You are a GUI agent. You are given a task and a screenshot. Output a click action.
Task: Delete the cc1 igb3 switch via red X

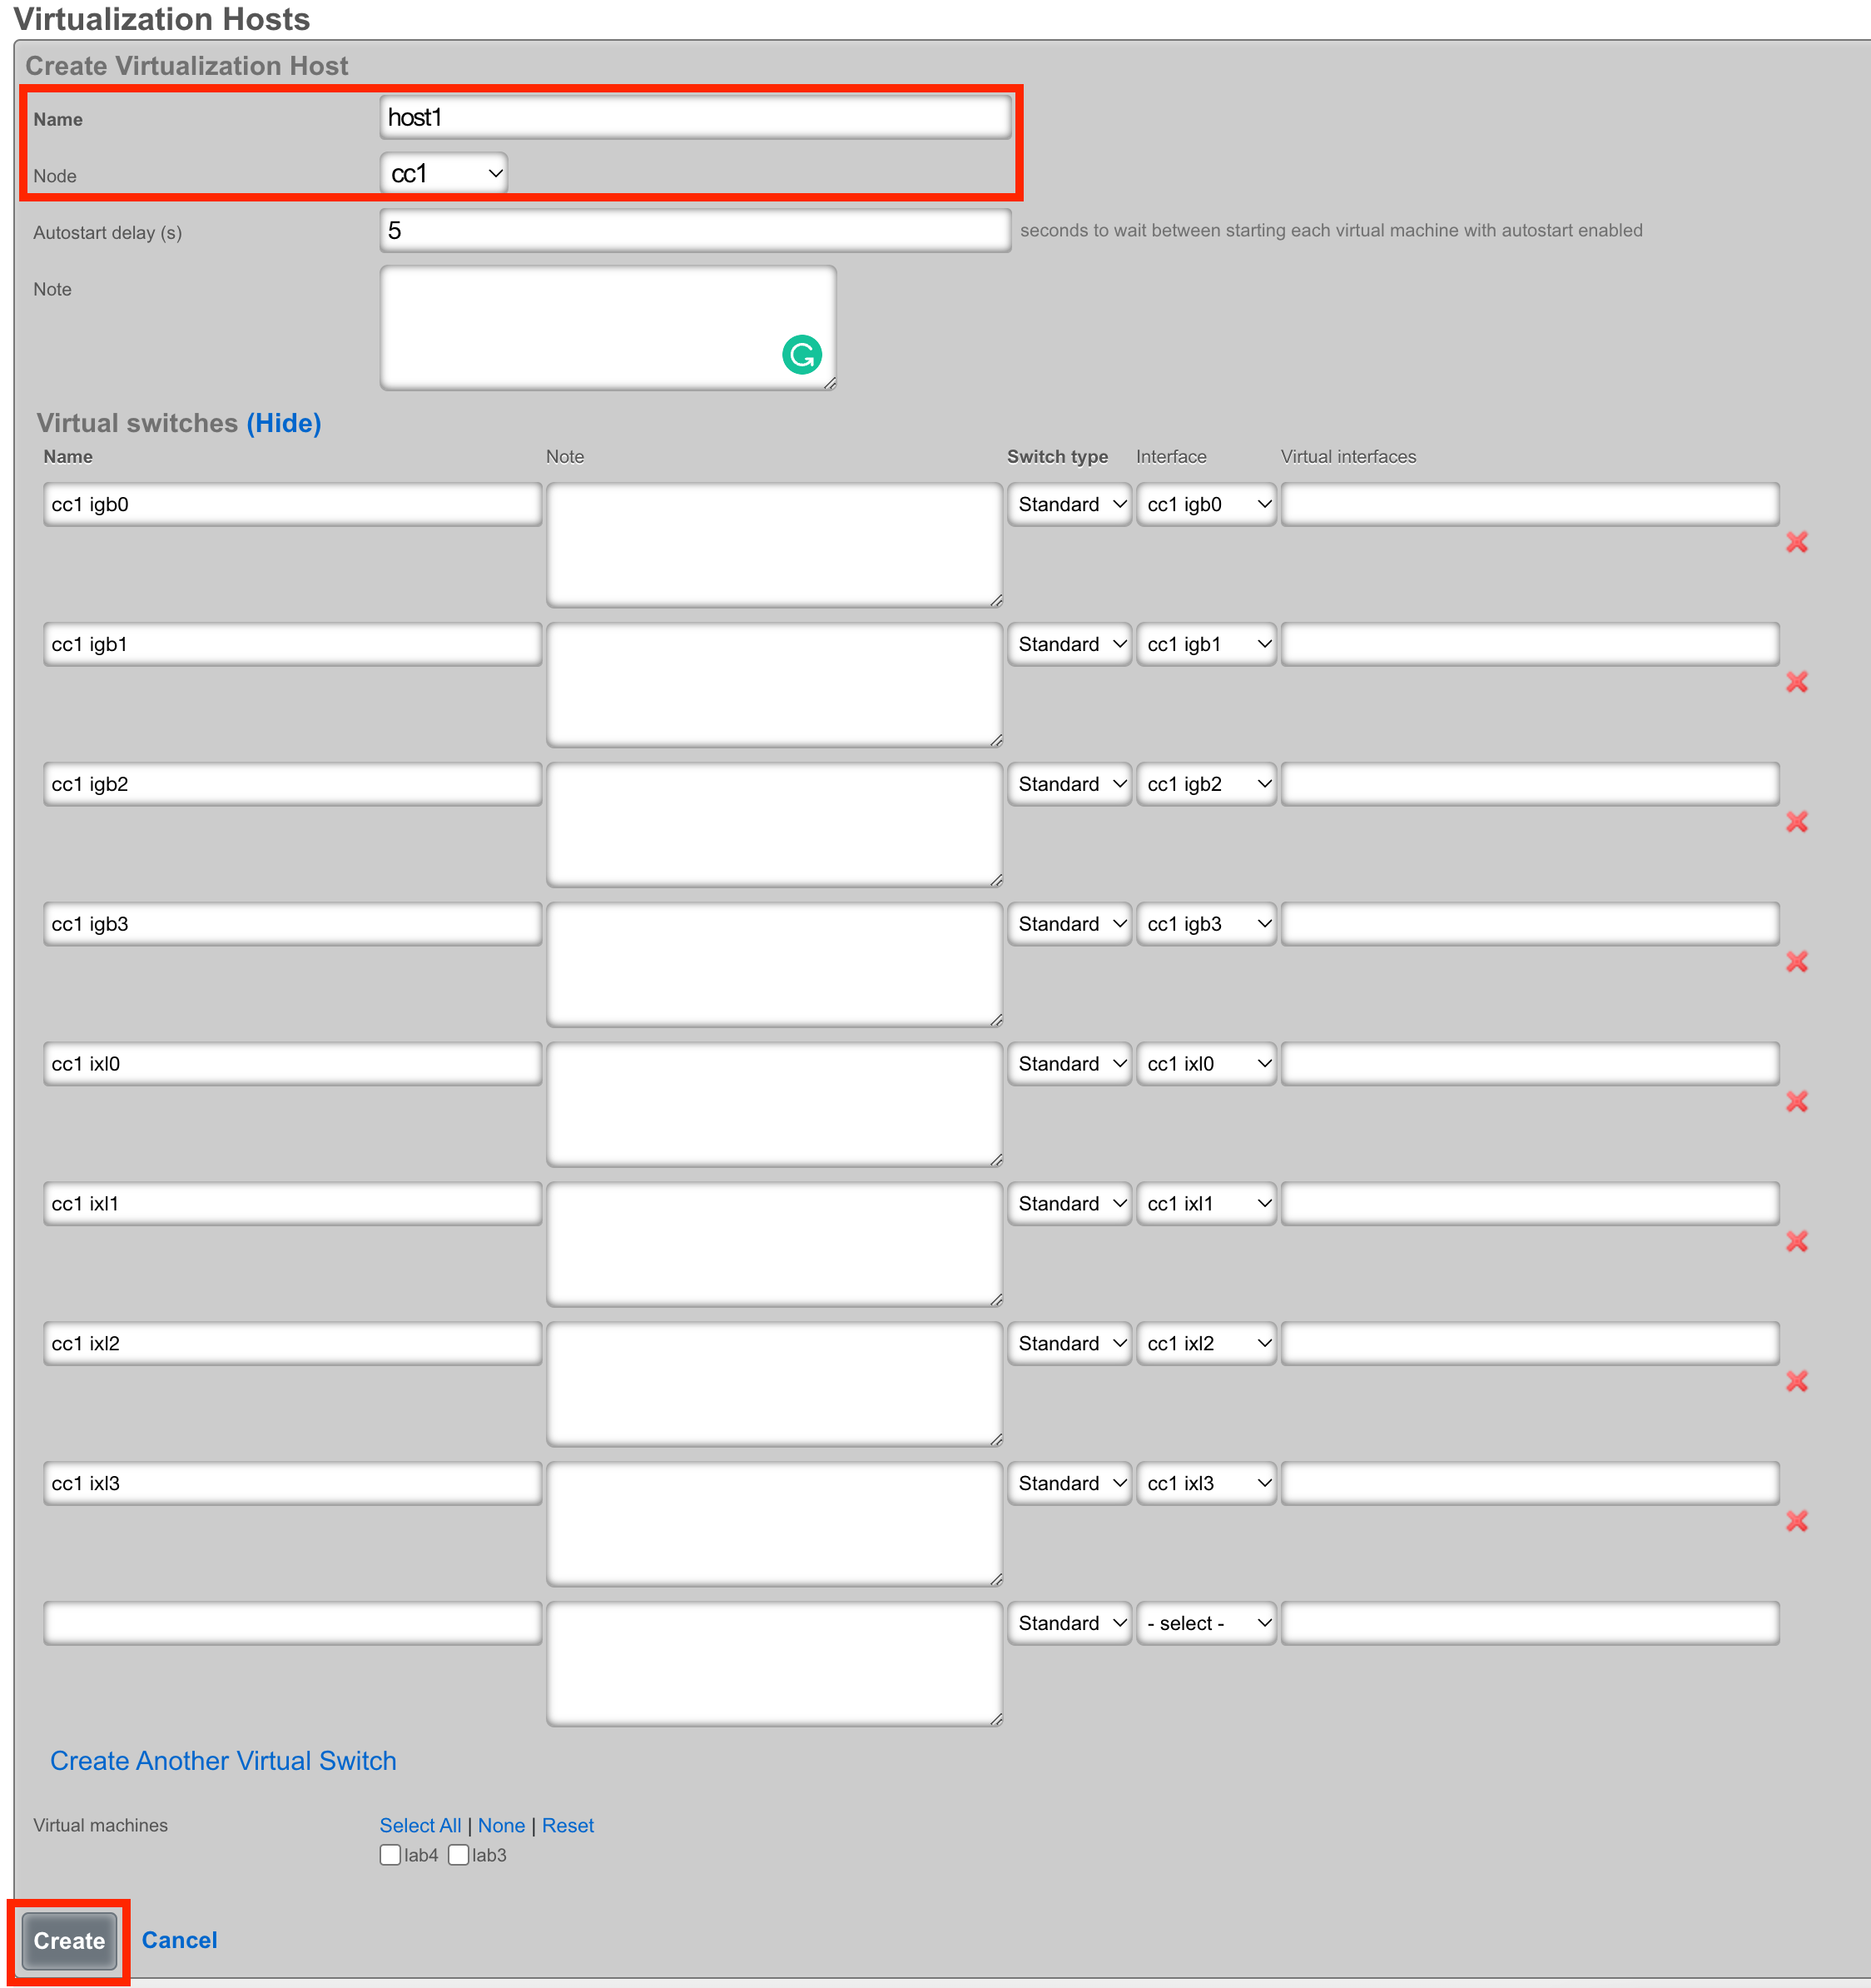[1796, 962]
